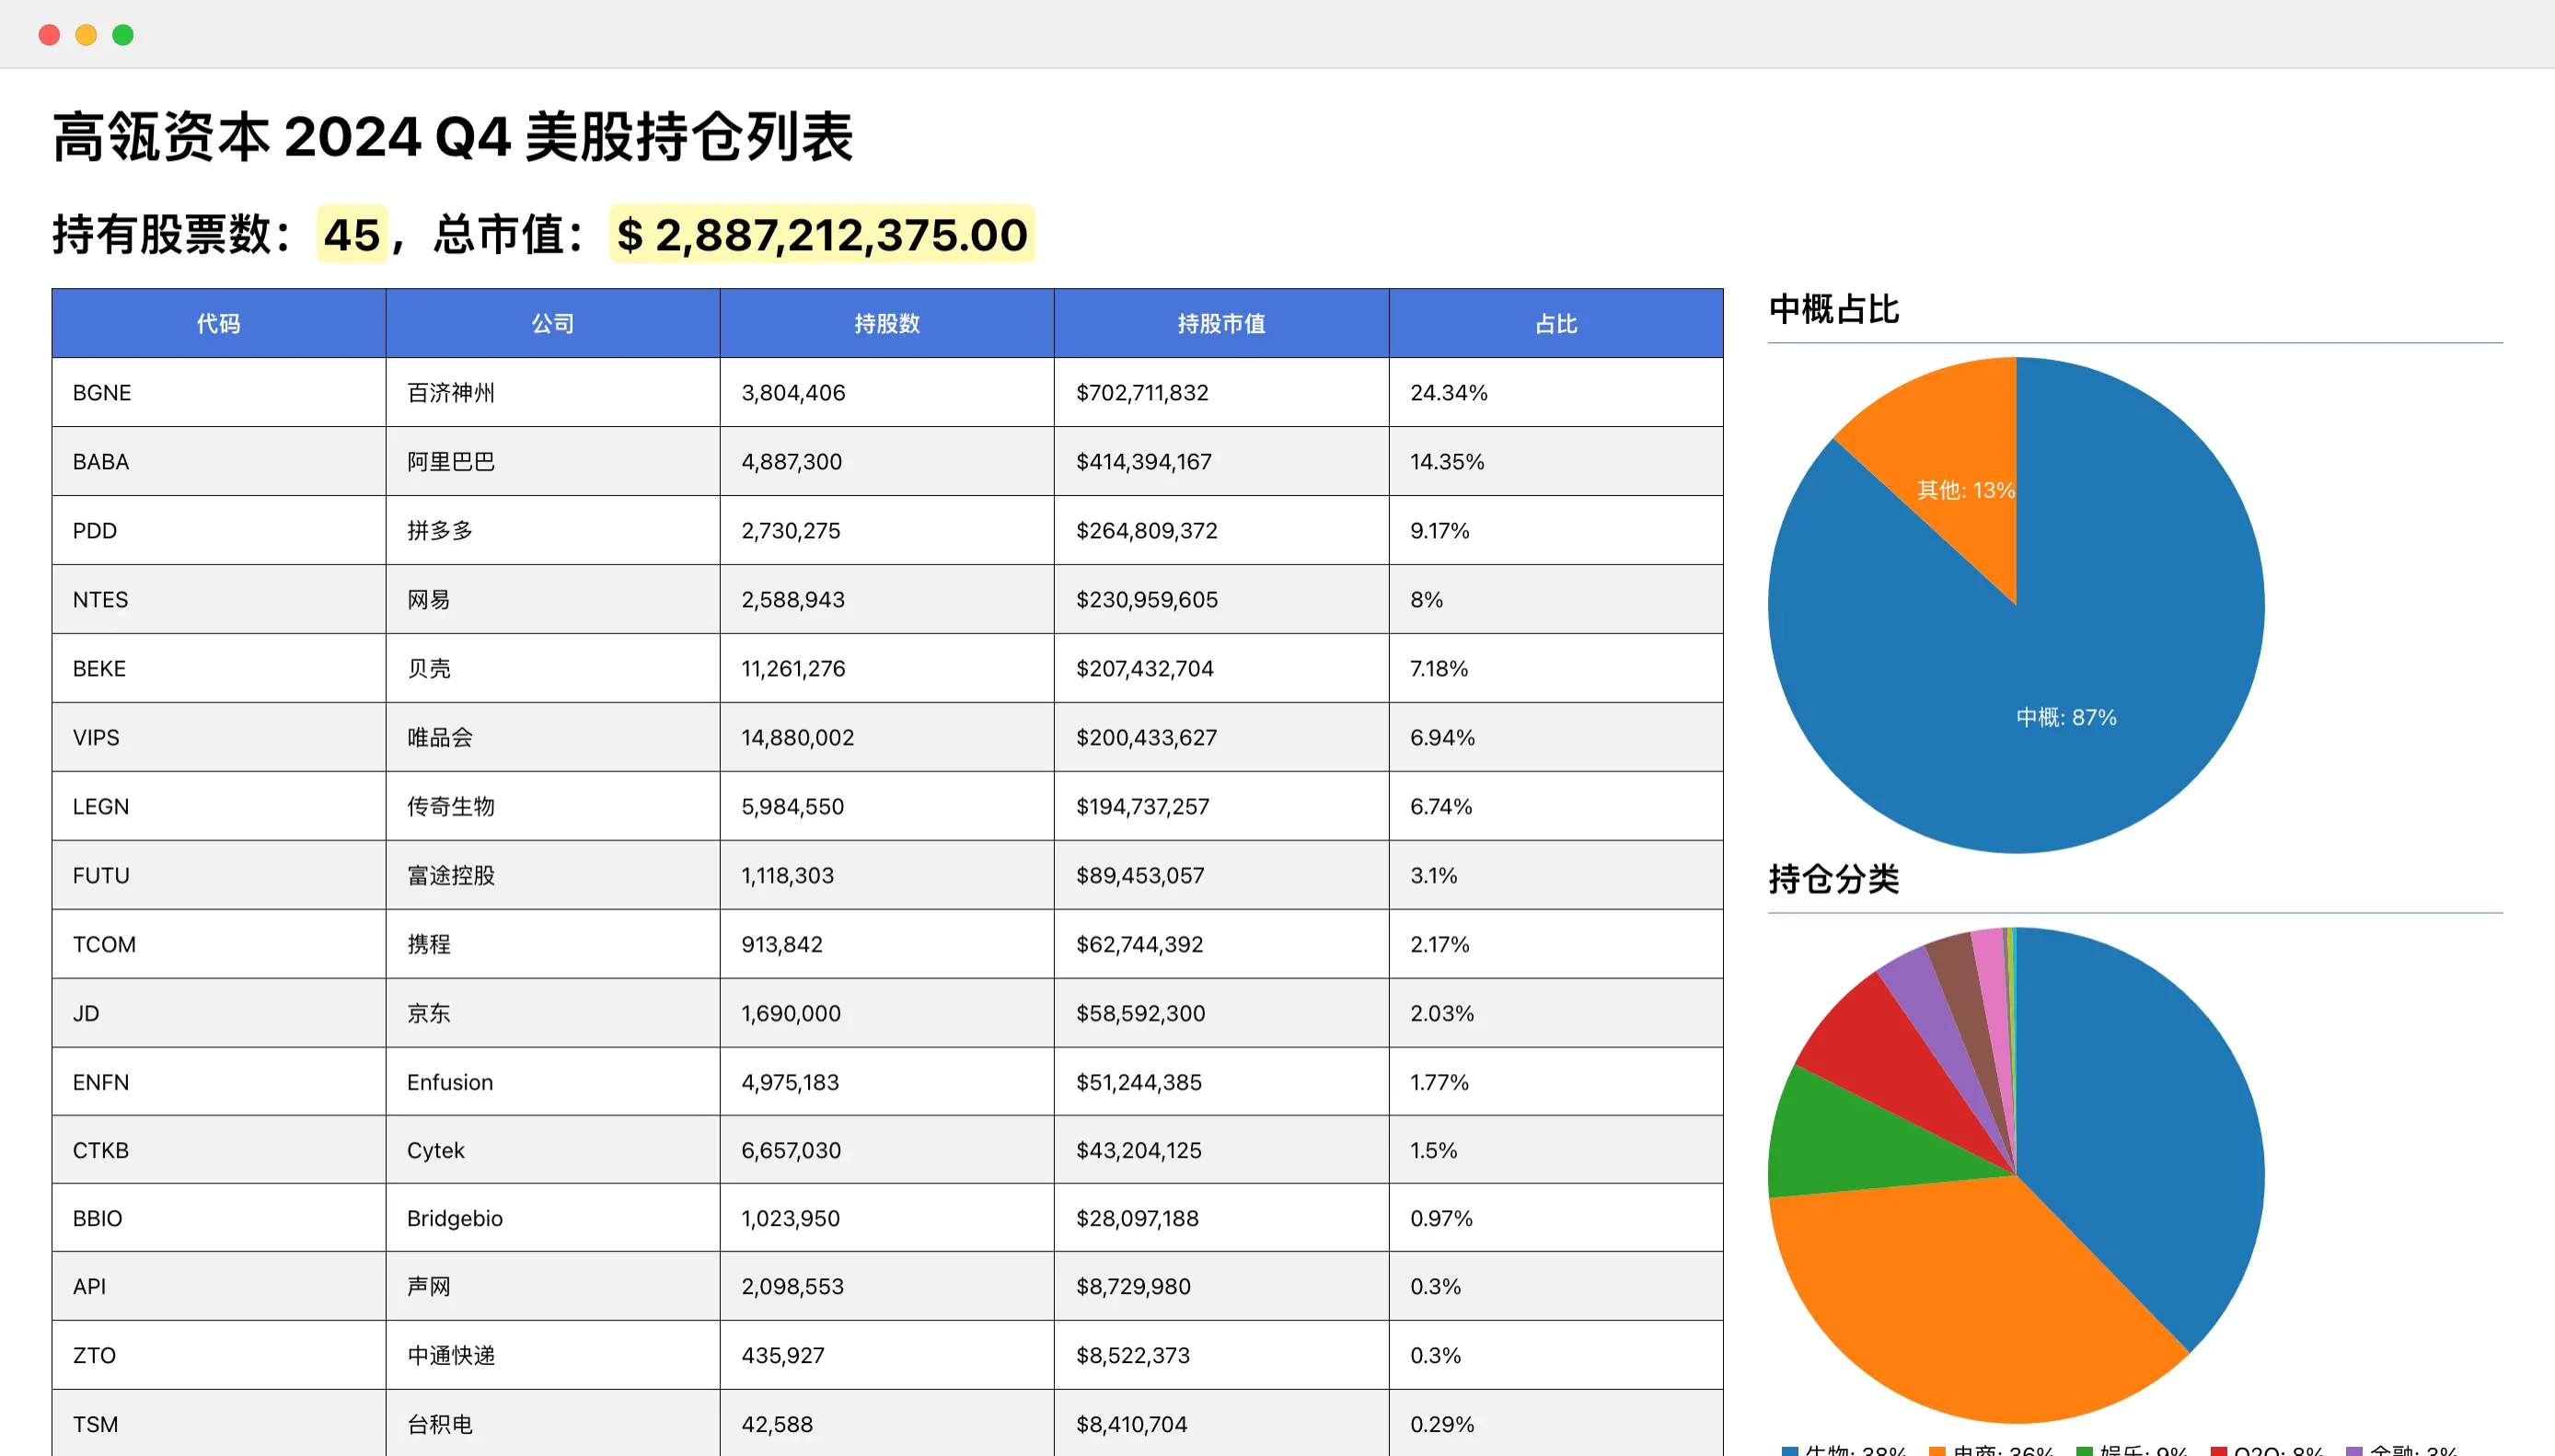Click the 4,887,300 shares cell
2555x1456 pixels.
pos(887,461)
